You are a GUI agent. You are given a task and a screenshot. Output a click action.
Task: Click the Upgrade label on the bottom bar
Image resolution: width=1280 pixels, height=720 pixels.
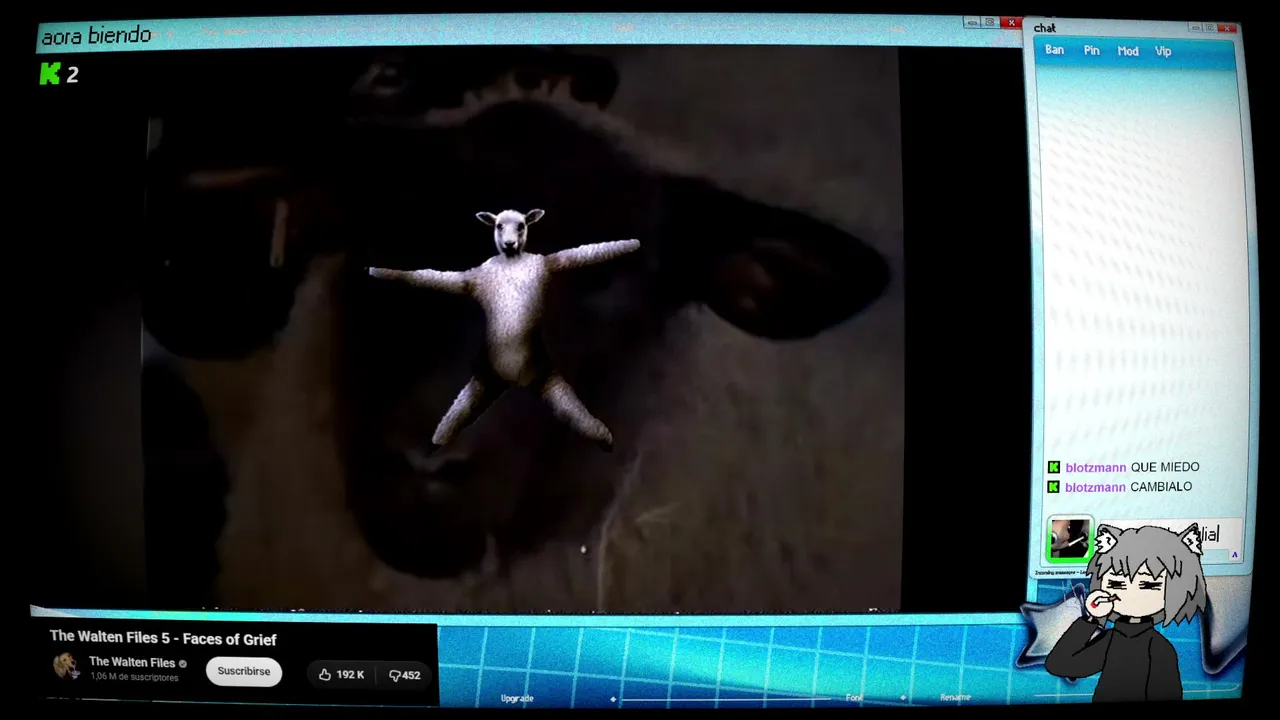tap(517, 698)
